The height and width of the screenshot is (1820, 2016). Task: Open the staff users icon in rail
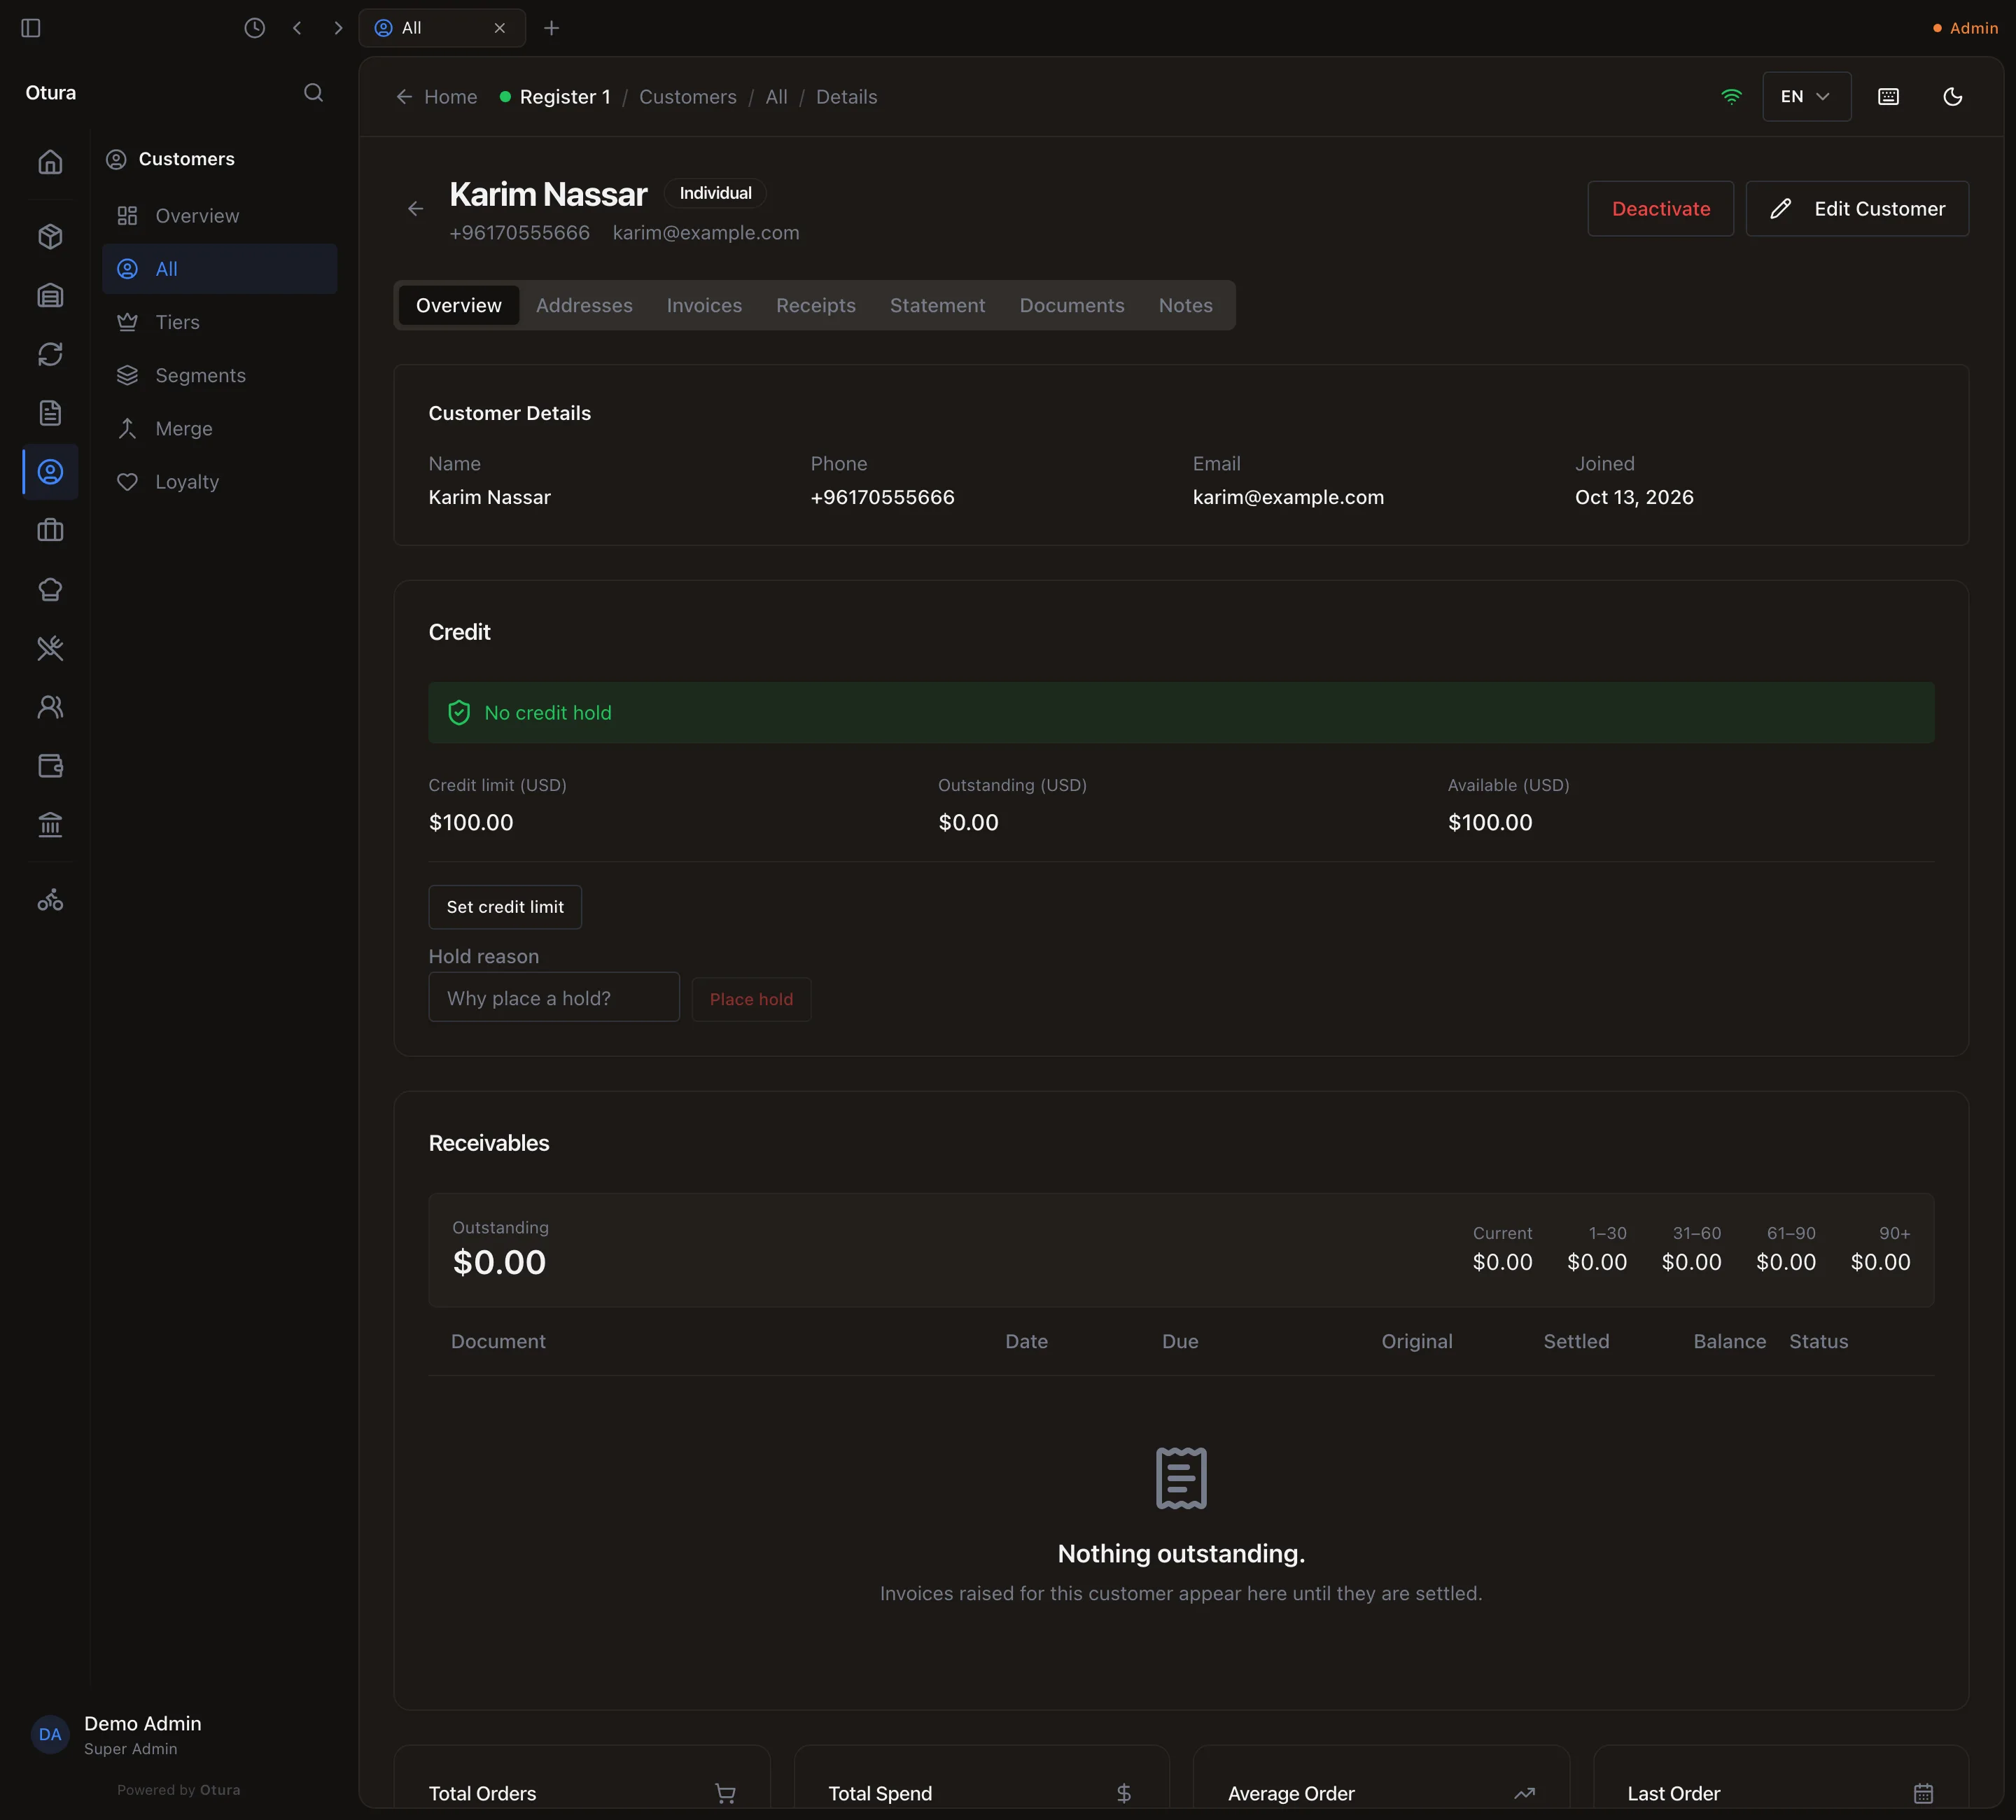click(50, 707)
